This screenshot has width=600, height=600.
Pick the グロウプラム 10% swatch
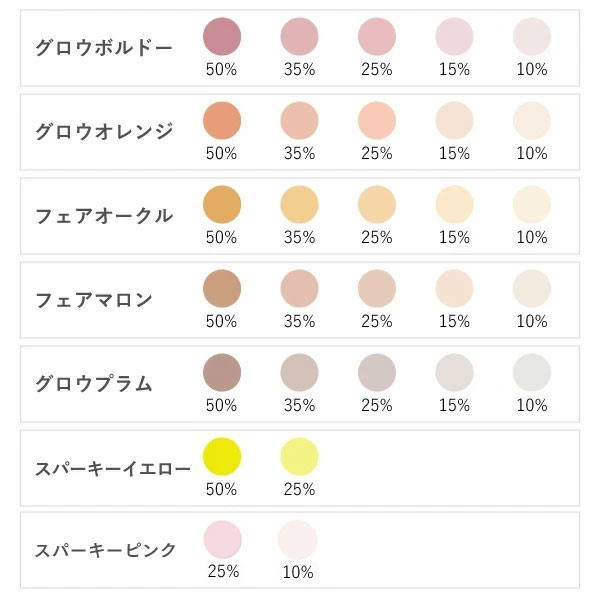tap(532, 372)
